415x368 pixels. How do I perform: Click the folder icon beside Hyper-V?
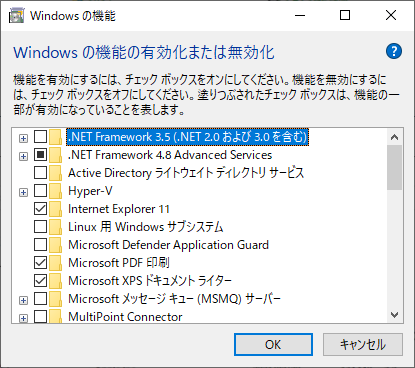[x=55, y=191]
